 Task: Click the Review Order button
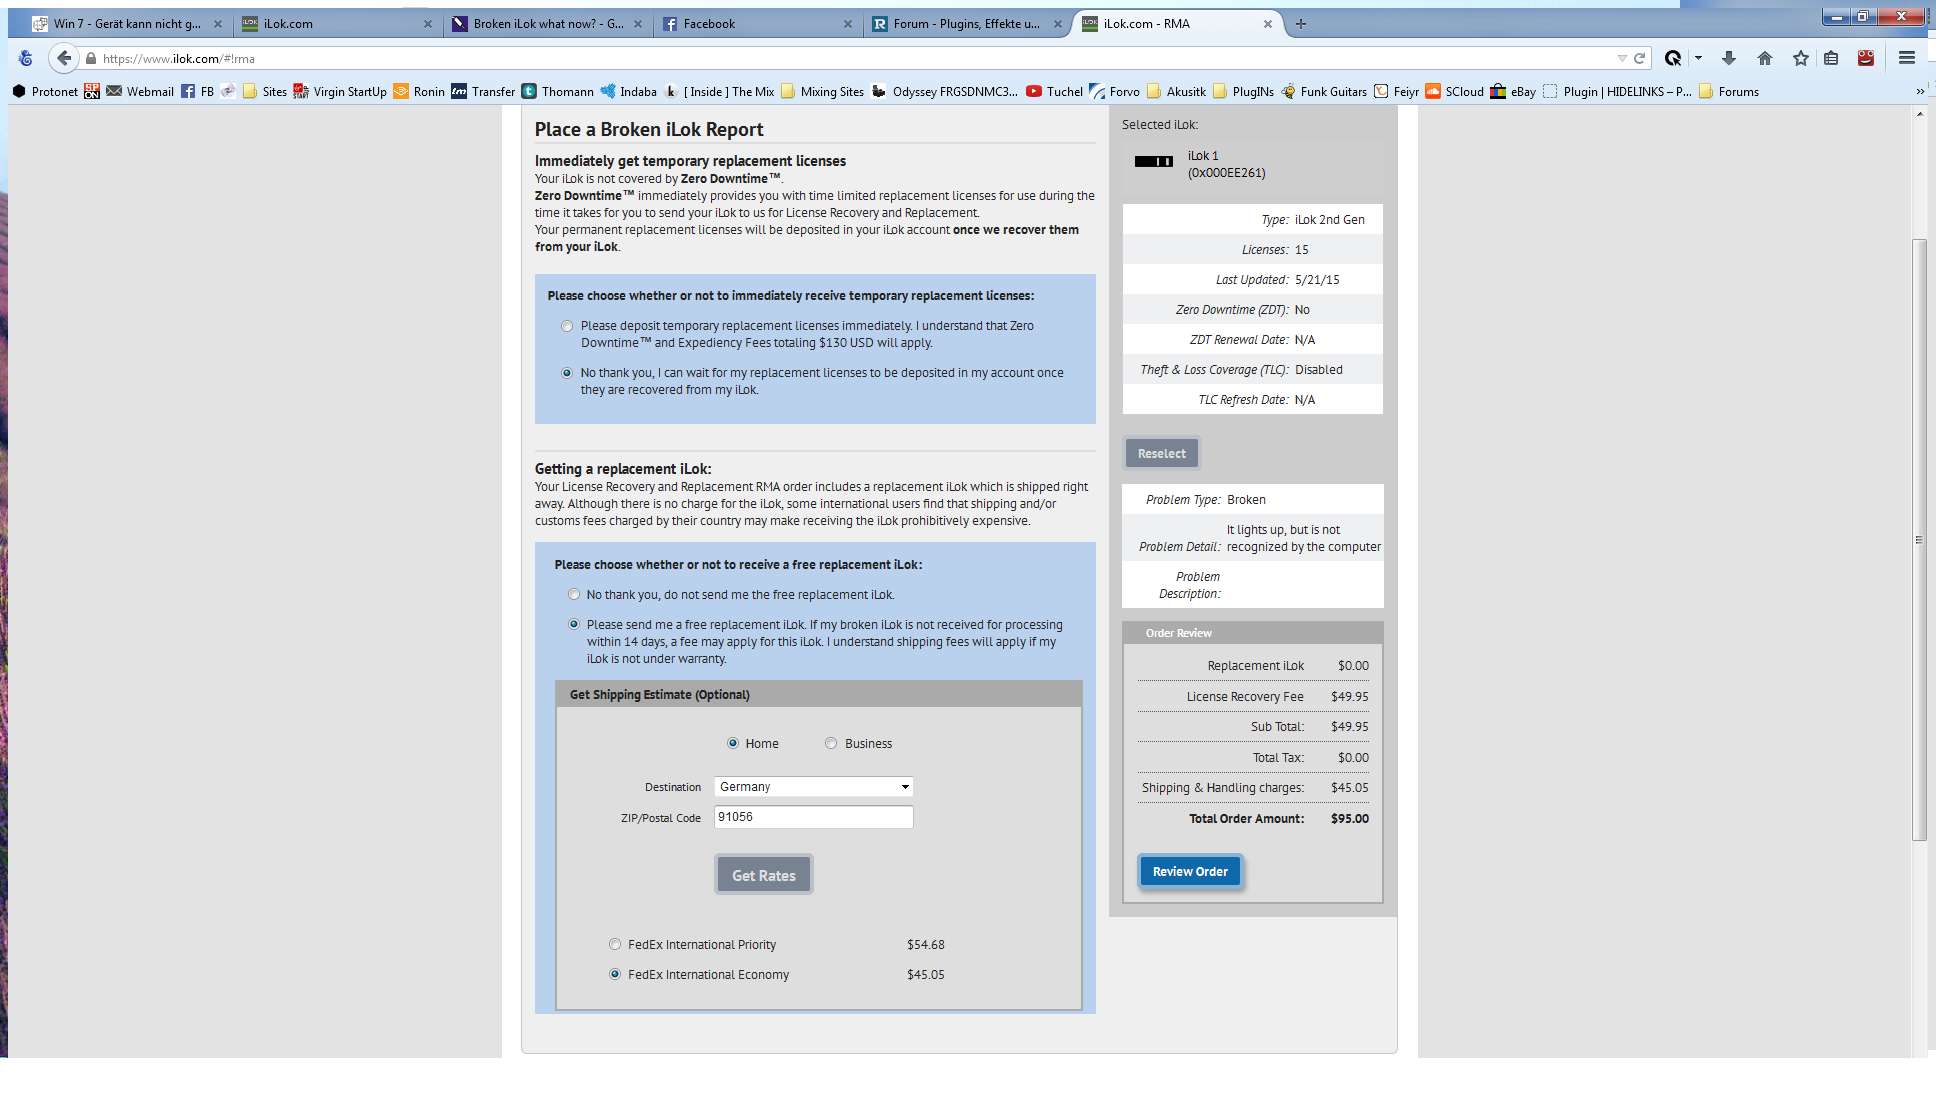coord(1190,871)
